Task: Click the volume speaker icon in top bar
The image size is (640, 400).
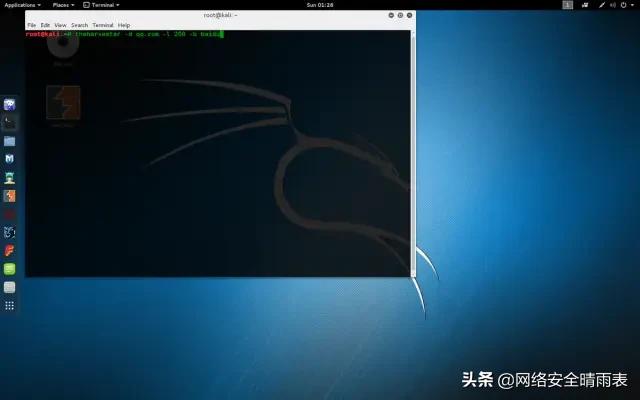Action: point(613,5)
